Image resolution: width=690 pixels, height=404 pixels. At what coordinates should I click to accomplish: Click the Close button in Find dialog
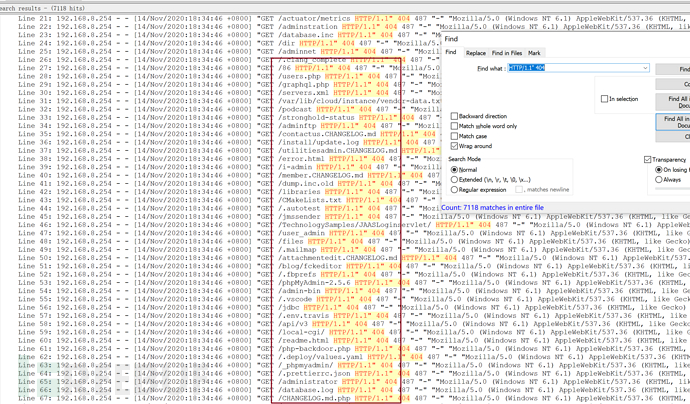(x=673, y=137)
